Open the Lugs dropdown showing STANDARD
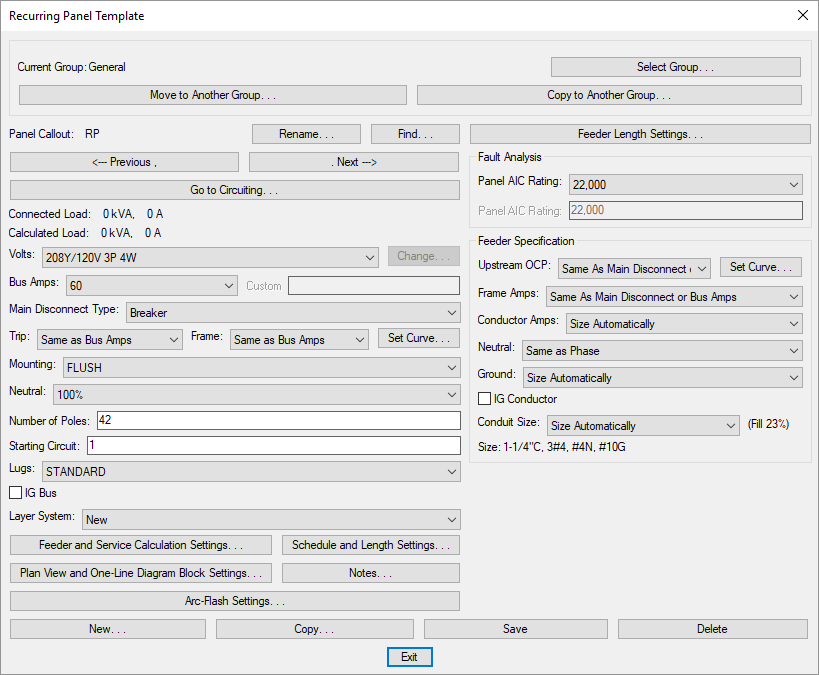 tap(251, 472)
